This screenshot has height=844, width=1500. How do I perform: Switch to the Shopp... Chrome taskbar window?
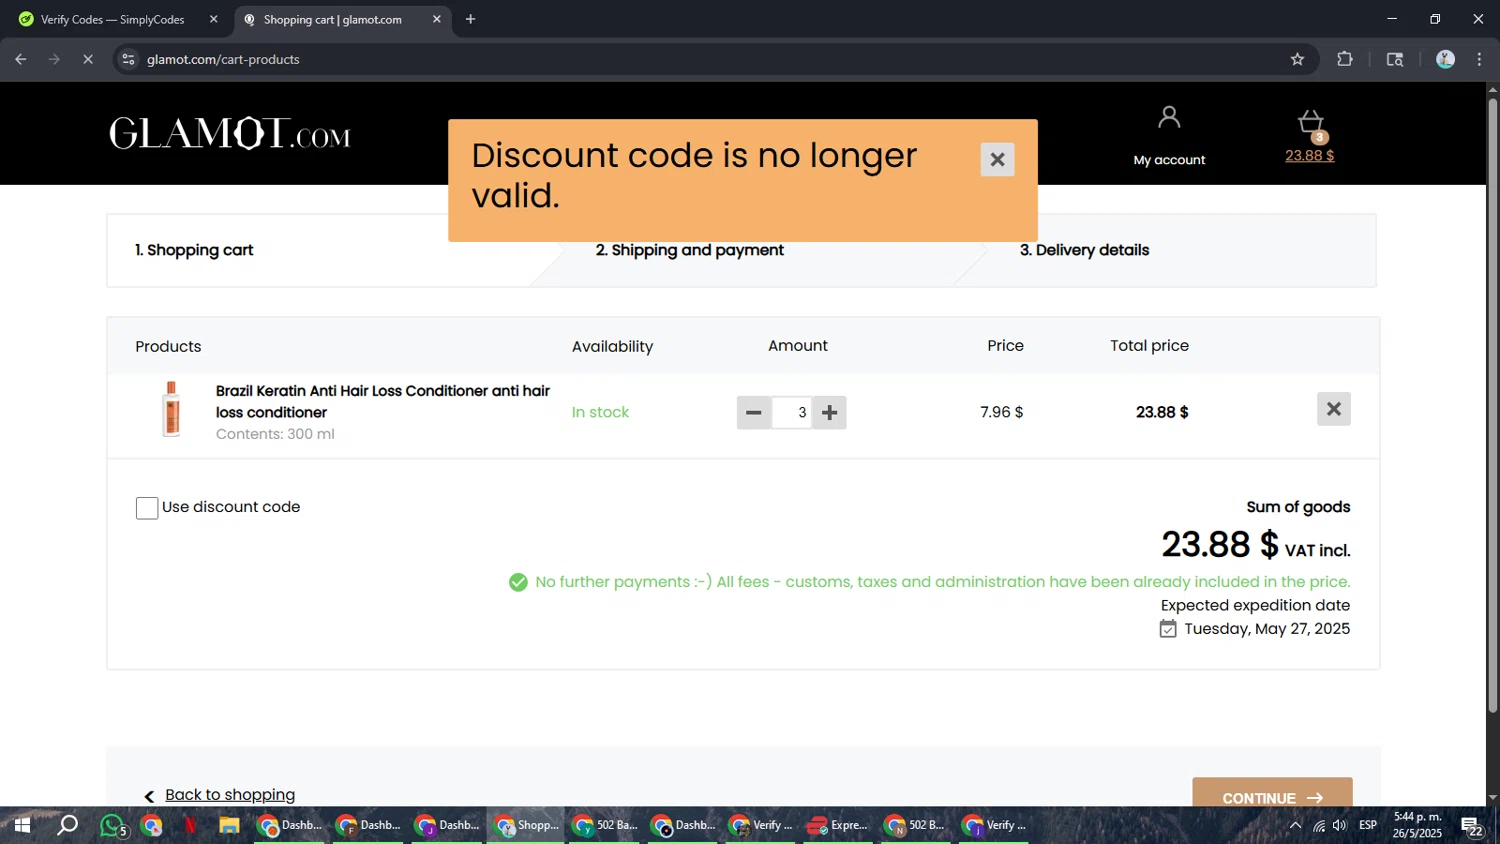[527, 825]
